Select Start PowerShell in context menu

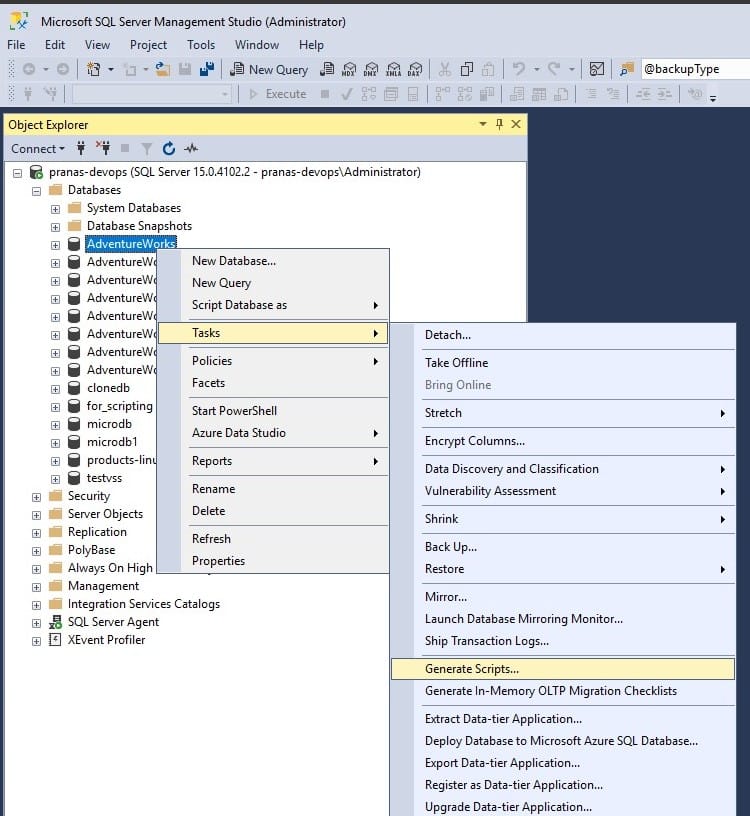[273, 411]
